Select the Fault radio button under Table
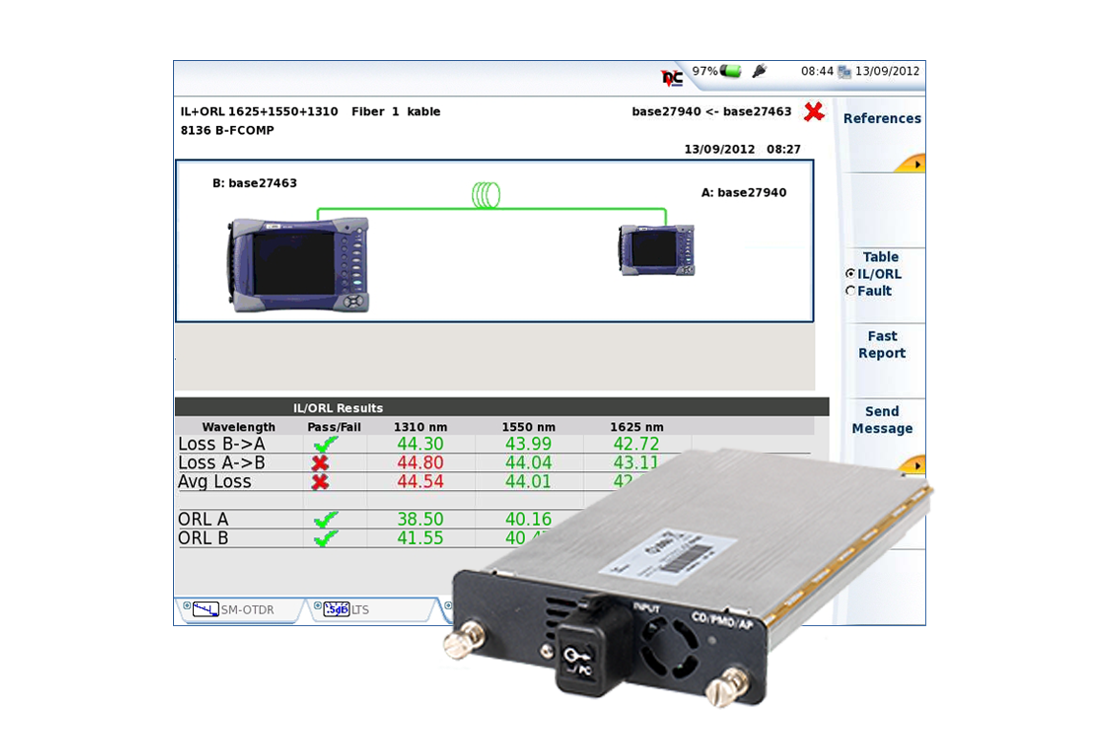1119x753 pixels. click(x=852, y=290)
